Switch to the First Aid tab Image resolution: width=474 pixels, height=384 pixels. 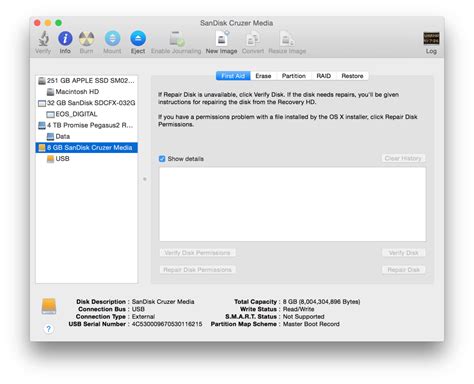click(233, 76)
